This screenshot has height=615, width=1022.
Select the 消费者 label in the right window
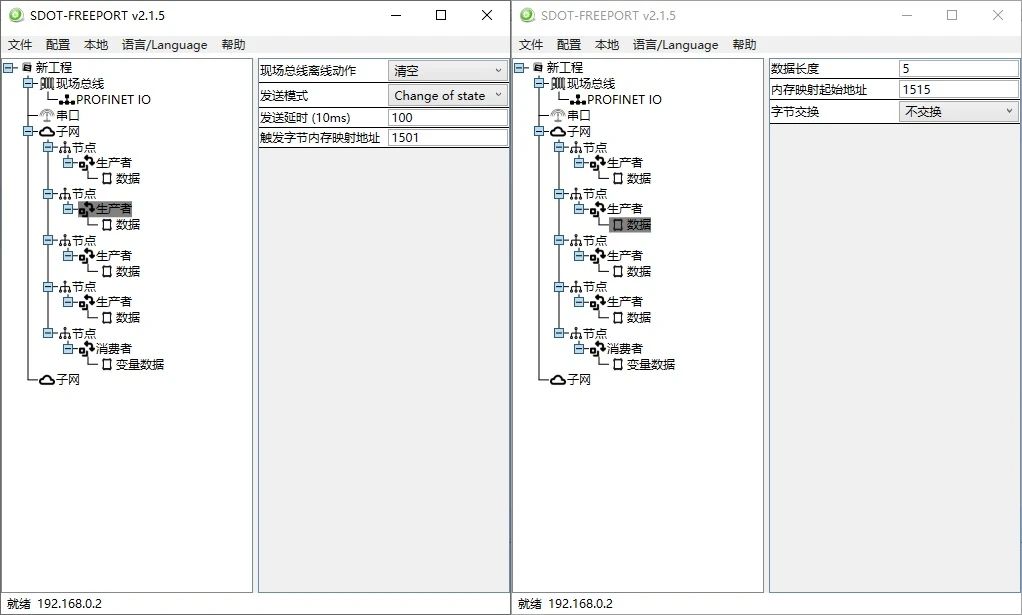(x=625, y=349)
